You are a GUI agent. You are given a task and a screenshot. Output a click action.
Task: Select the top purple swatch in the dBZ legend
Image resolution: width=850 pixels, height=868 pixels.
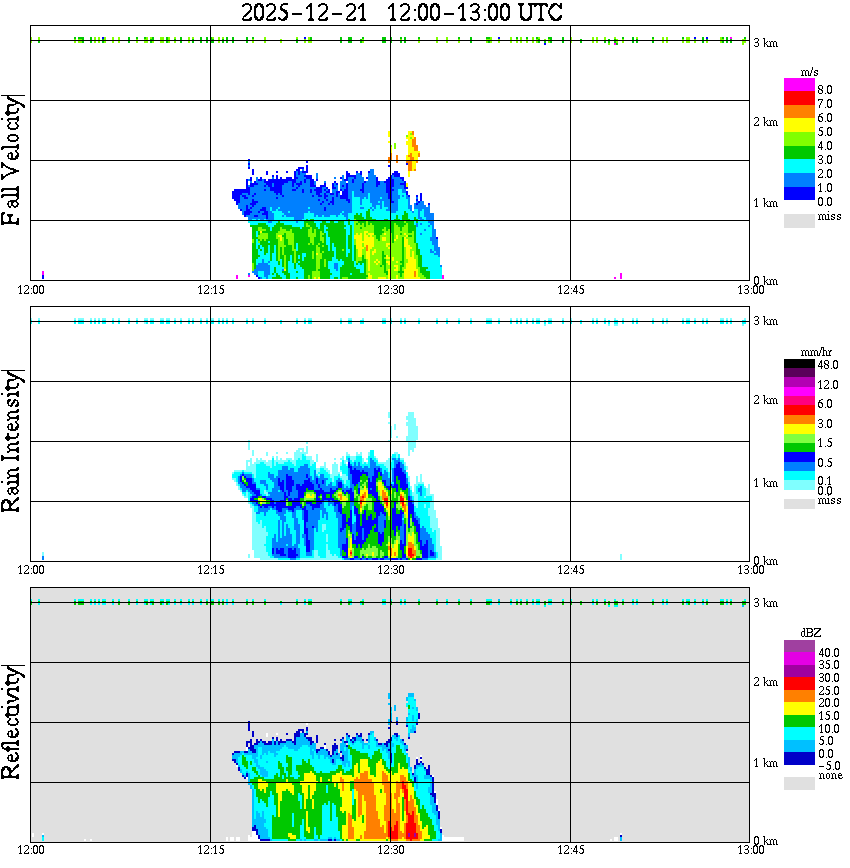click(799, 646)
